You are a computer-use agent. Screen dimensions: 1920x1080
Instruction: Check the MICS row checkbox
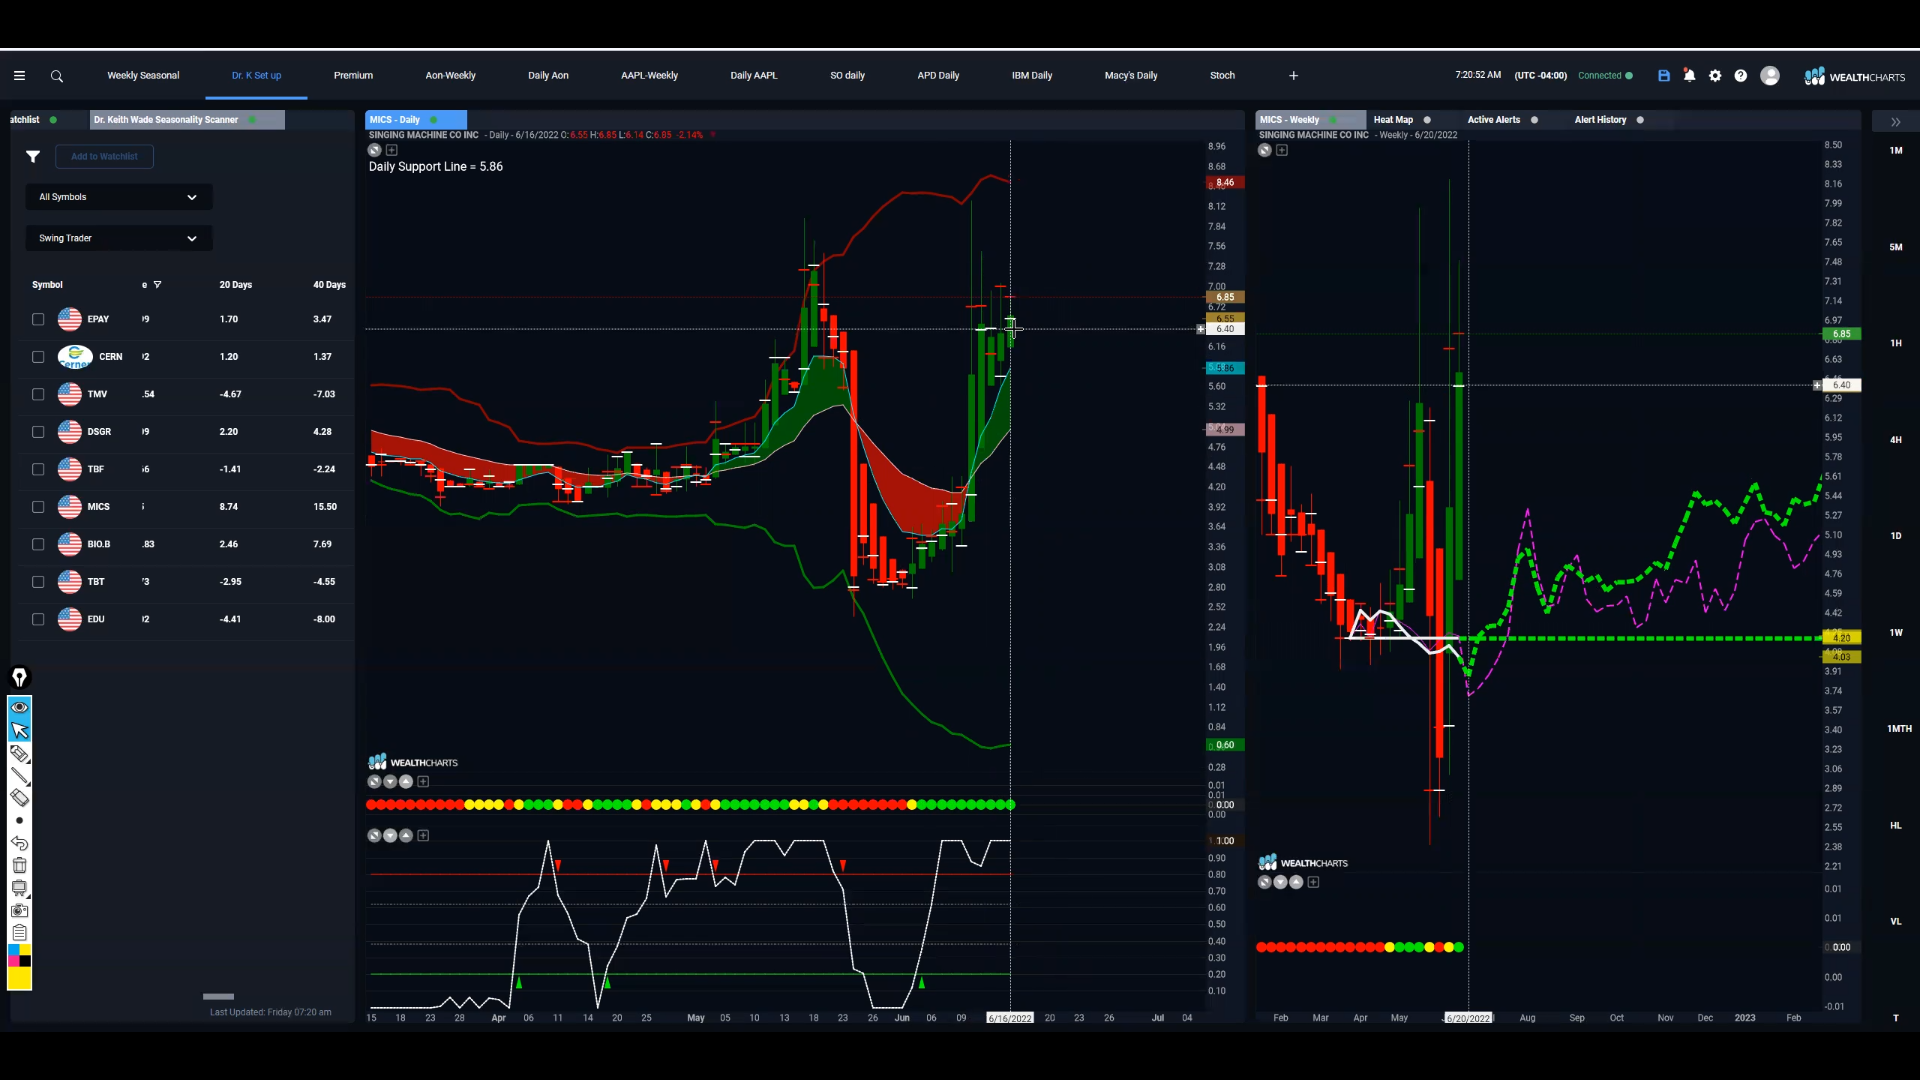coord(38,507)
